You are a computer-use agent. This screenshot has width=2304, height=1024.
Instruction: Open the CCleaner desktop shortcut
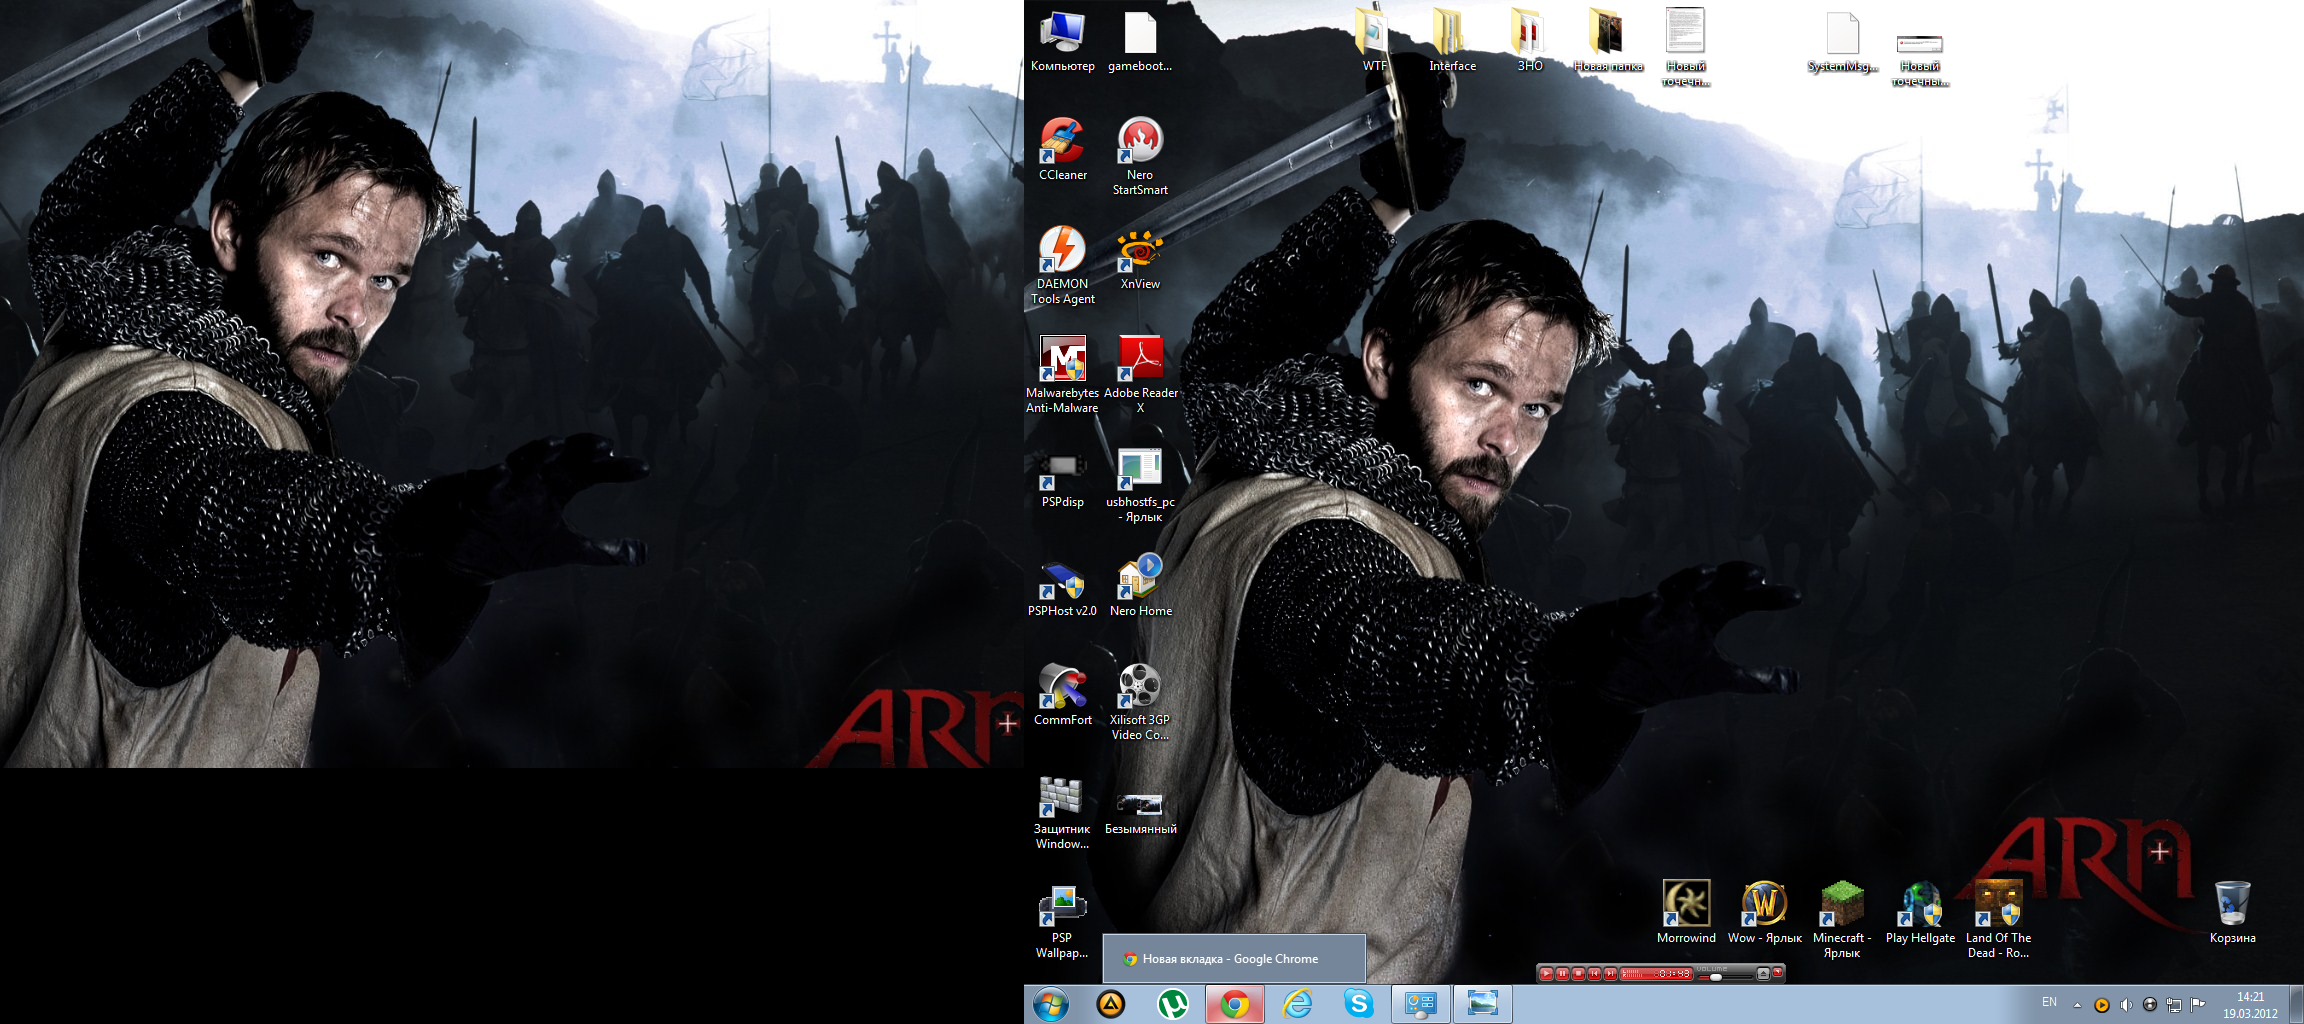pos(1062,142)
